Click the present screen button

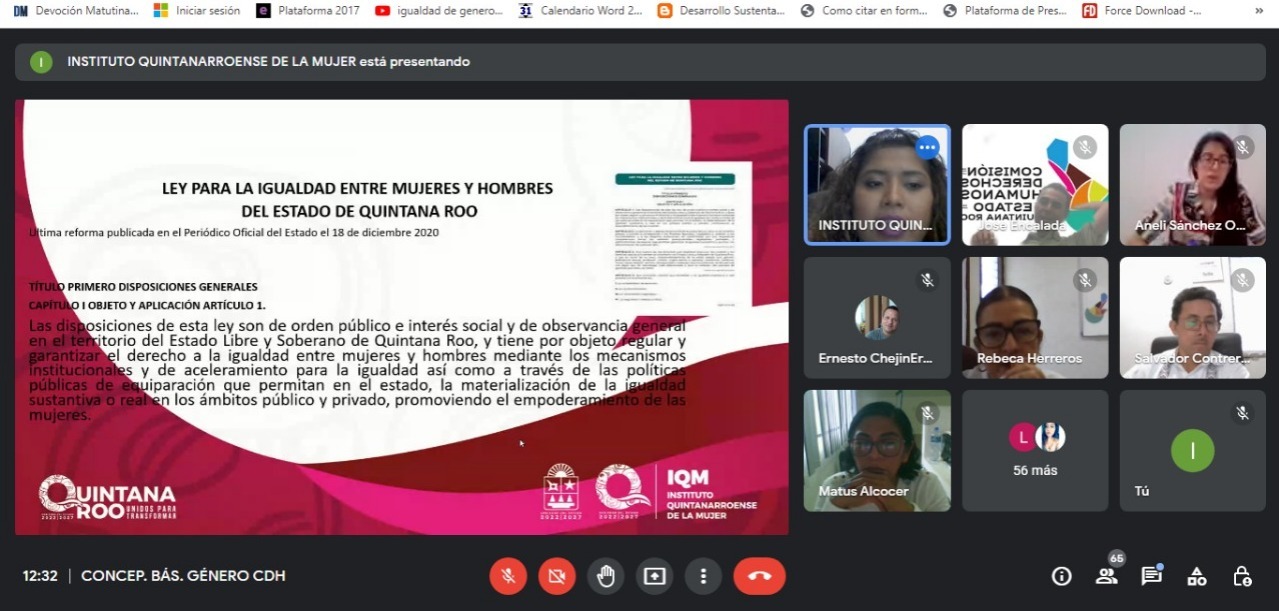(x=654, y=576)
